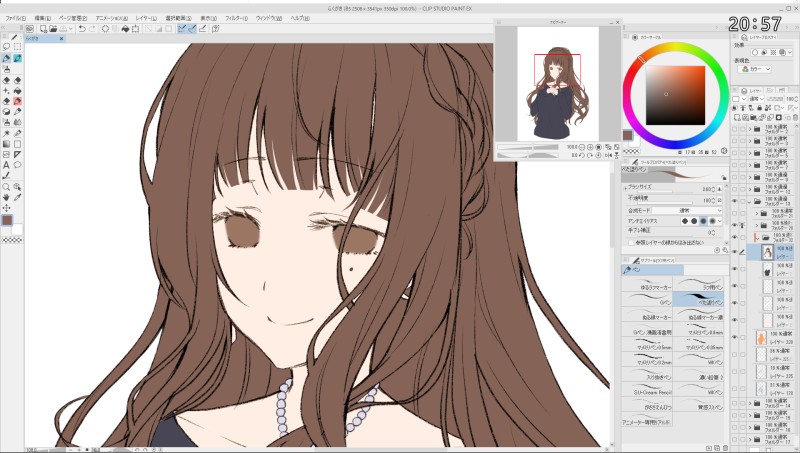800x453 pixels.
Task: Open the Filter menu
Action: tap(236, 18)
